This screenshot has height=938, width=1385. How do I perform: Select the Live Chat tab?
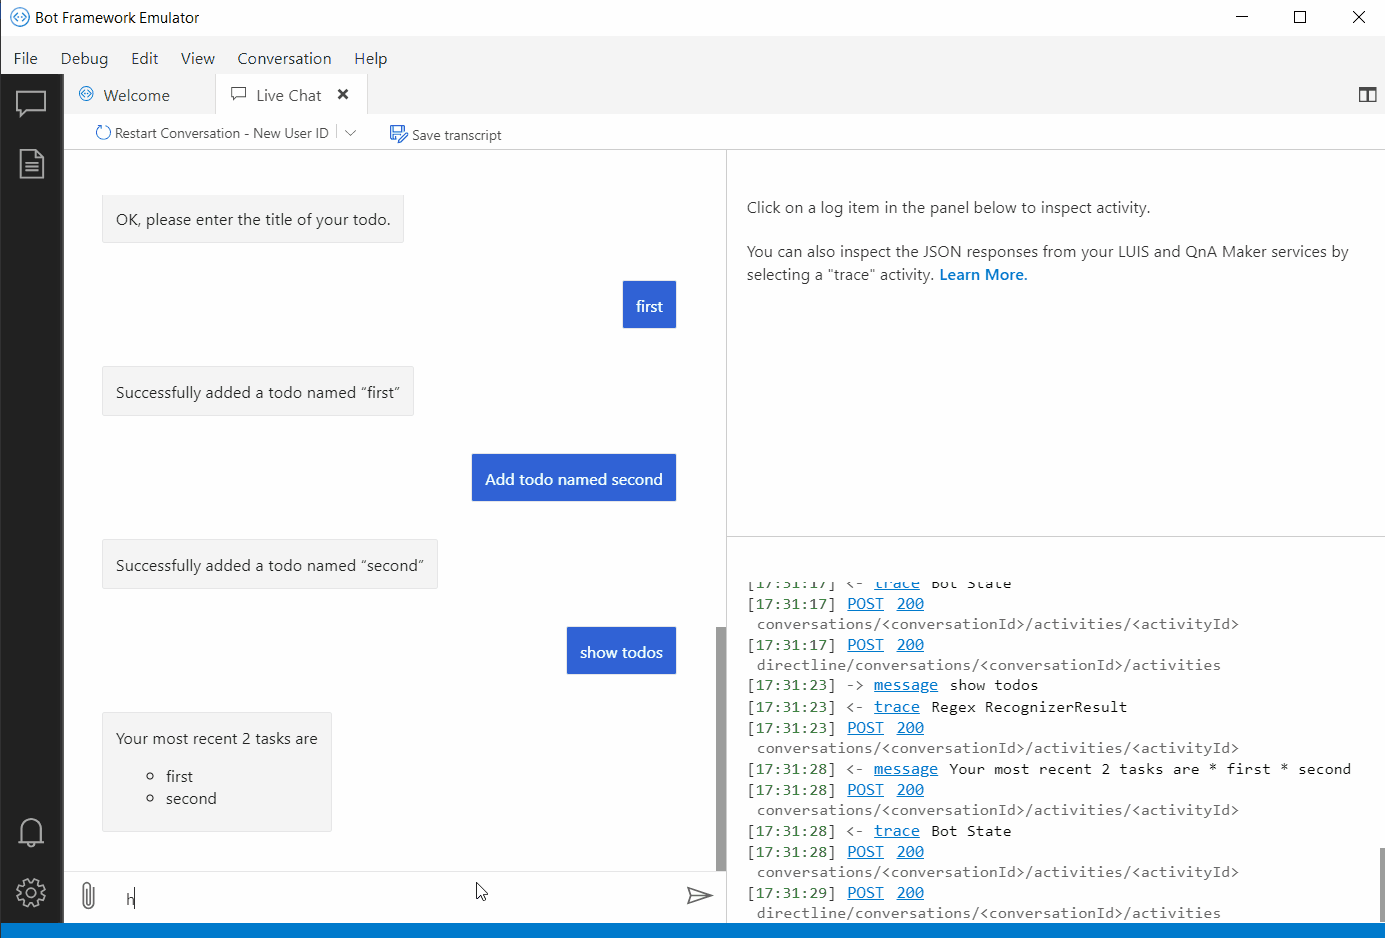(x=290, y=95)
